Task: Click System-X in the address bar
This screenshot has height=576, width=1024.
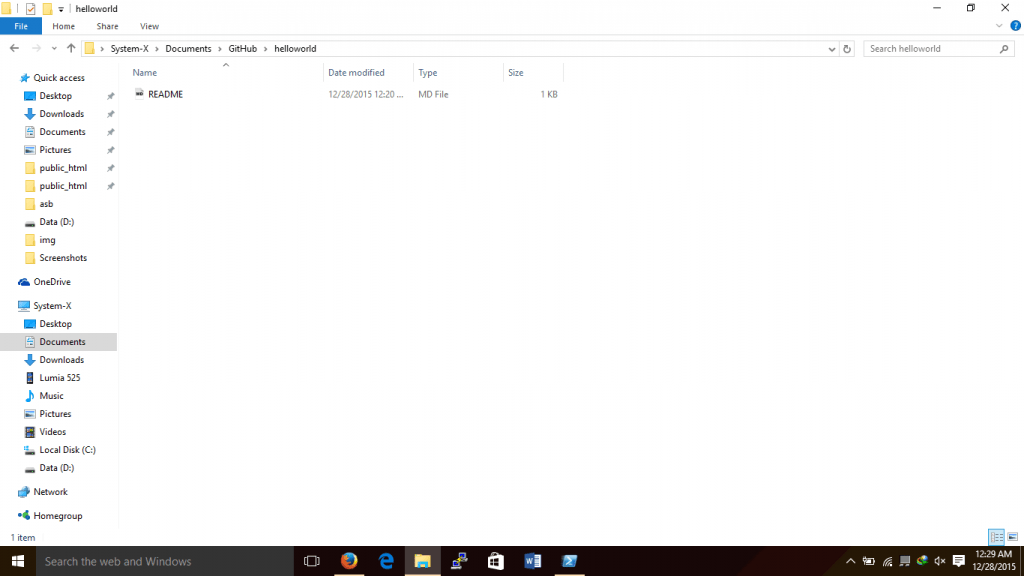Action: click(x=129, y=48)
